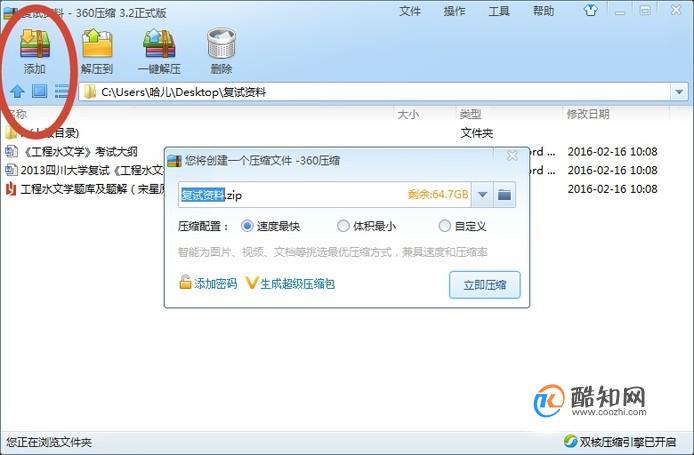
Task: Click Word icon of 2013四川大学复试 file
Action: (11, 170)
